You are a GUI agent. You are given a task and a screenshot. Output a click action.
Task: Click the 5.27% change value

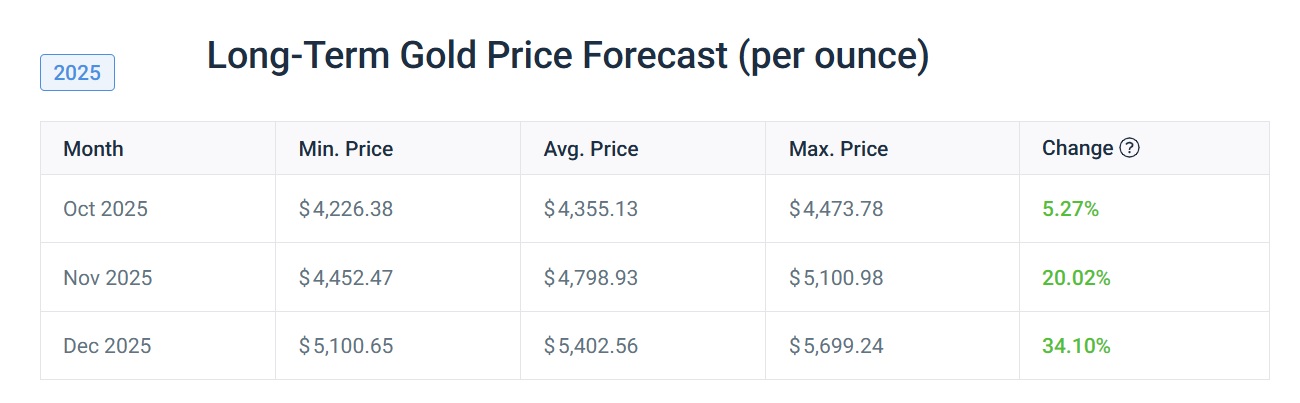(x=1070, y=209)
